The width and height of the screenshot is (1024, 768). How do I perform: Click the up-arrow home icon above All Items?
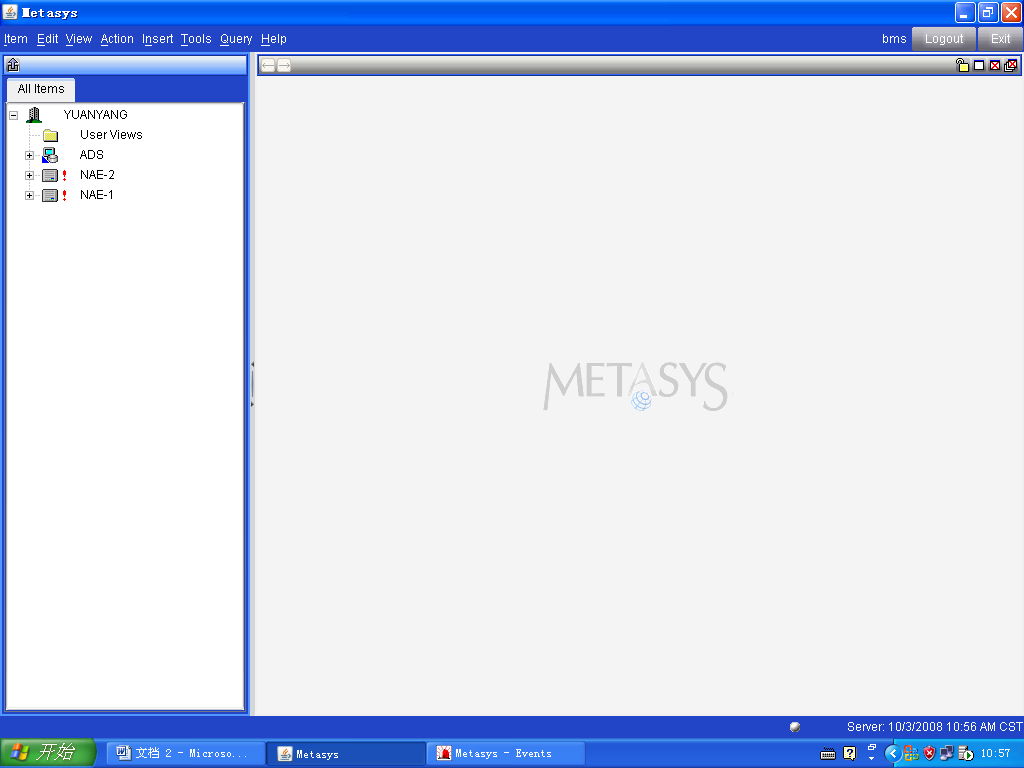[x=13, y=65]
